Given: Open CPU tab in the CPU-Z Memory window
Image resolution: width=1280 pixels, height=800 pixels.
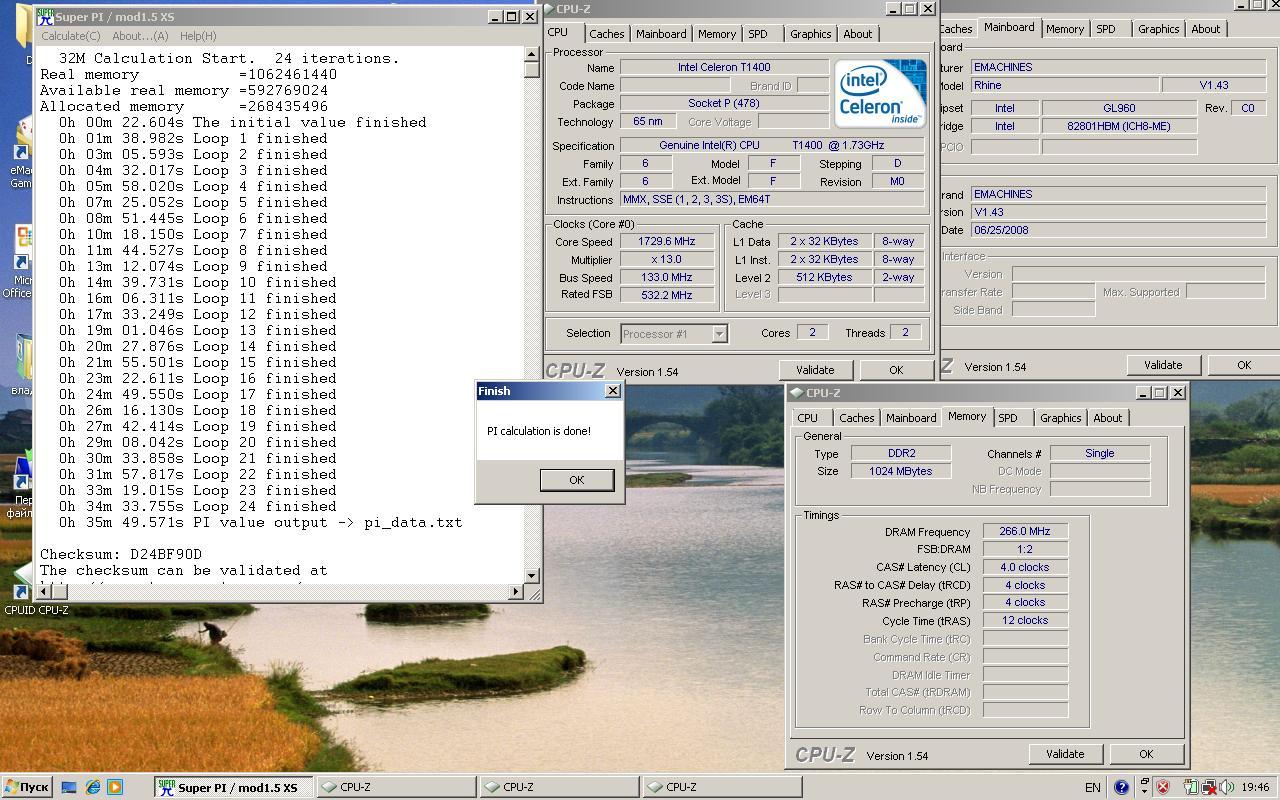Looking at the screenshot, I should [x=807, y=418].
